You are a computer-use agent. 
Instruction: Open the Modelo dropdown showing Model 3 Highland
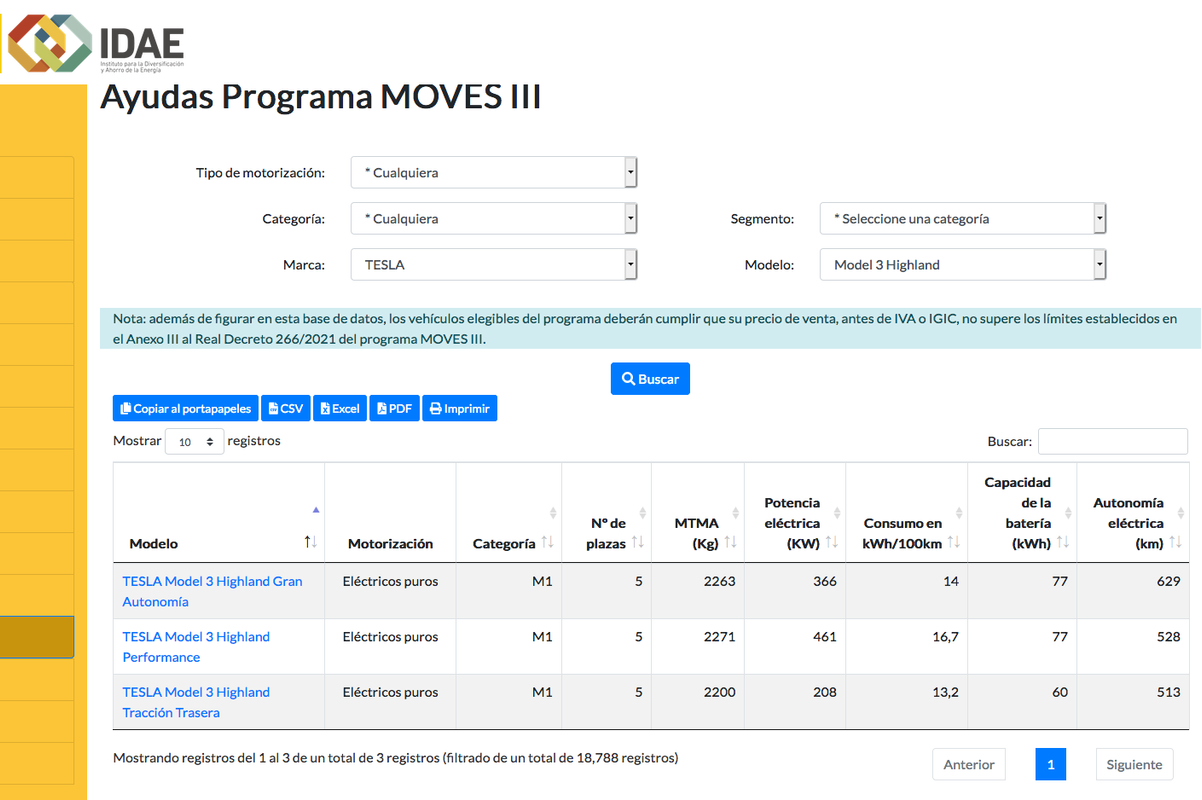(963, 265)
